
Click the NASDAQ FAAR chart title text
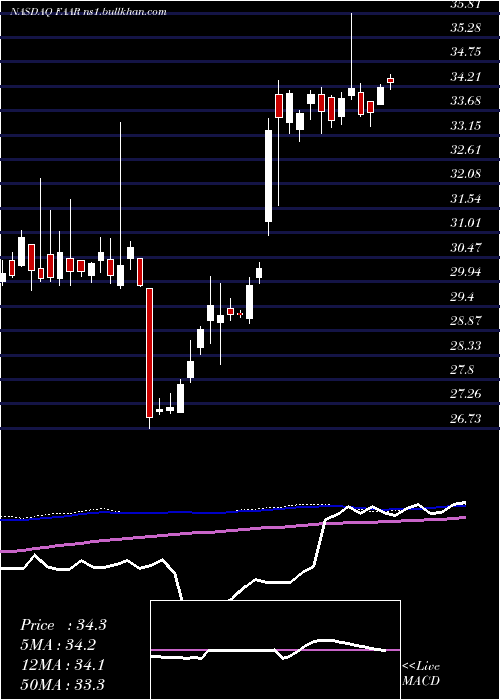(89, 12)
